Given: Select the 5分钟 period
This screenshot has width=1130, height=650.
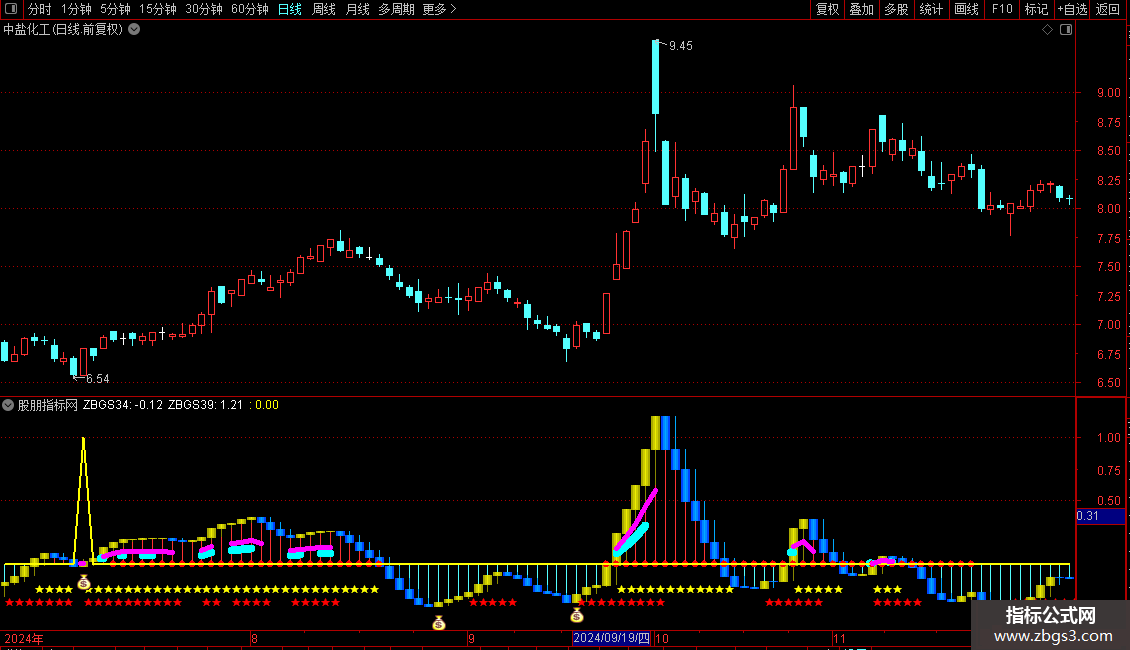Looking at the screenshot, I should pyautogui.click(x=115, y=9).
